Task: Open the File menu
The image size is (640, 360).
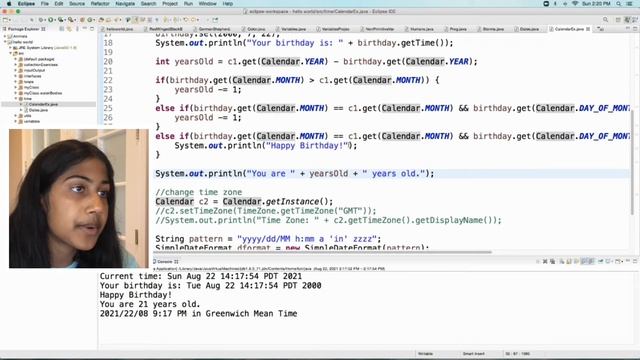Action: tap(44, 4)
